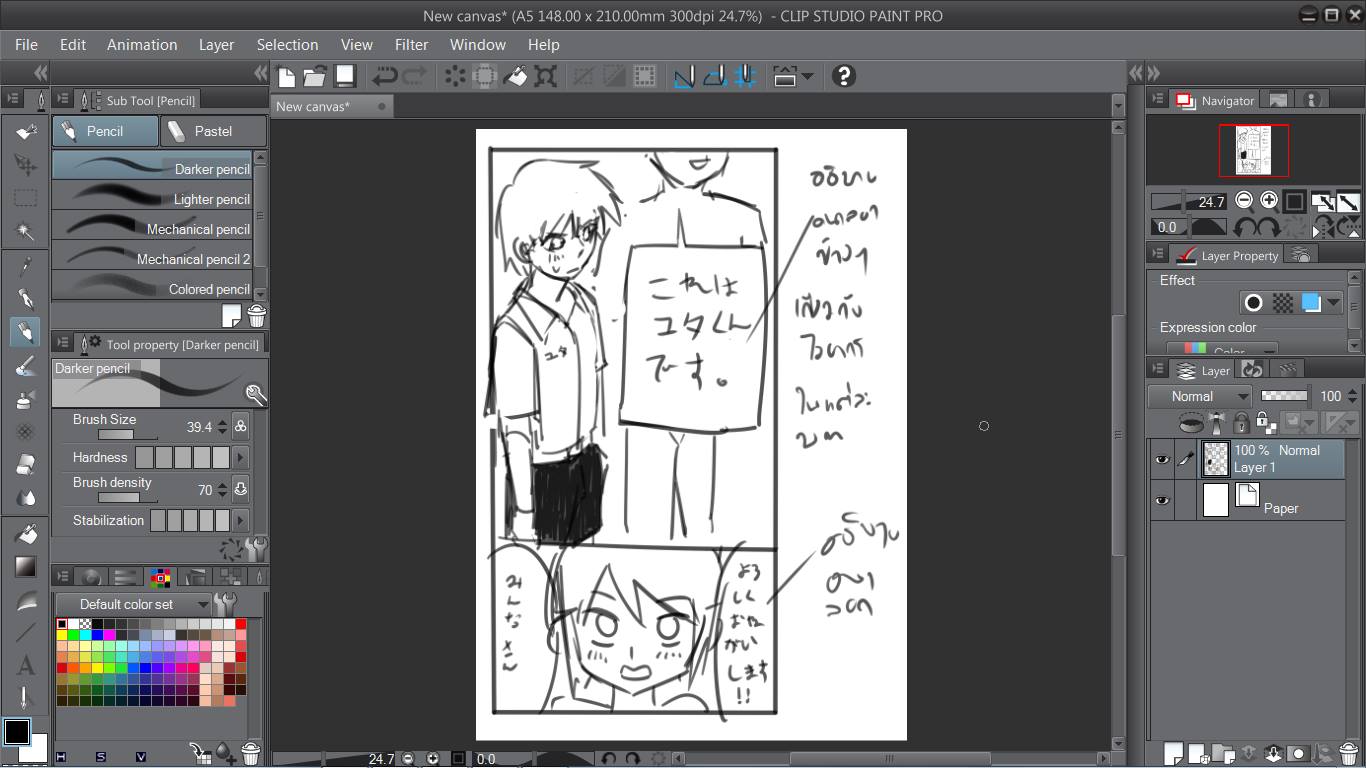The width and height of the screenshot is (1366, 768).
Task: Select the Gradient tool
Action: tap(26, 567)
